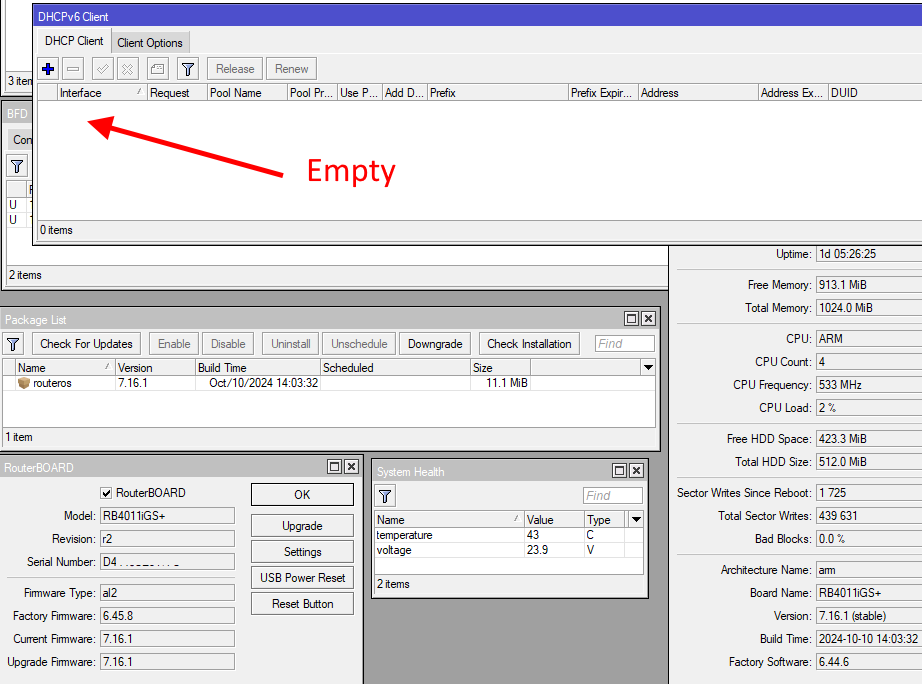This screenshot has height=684, width=922.
Task: Open the filter in System Health window
Action: coord(385,496)
